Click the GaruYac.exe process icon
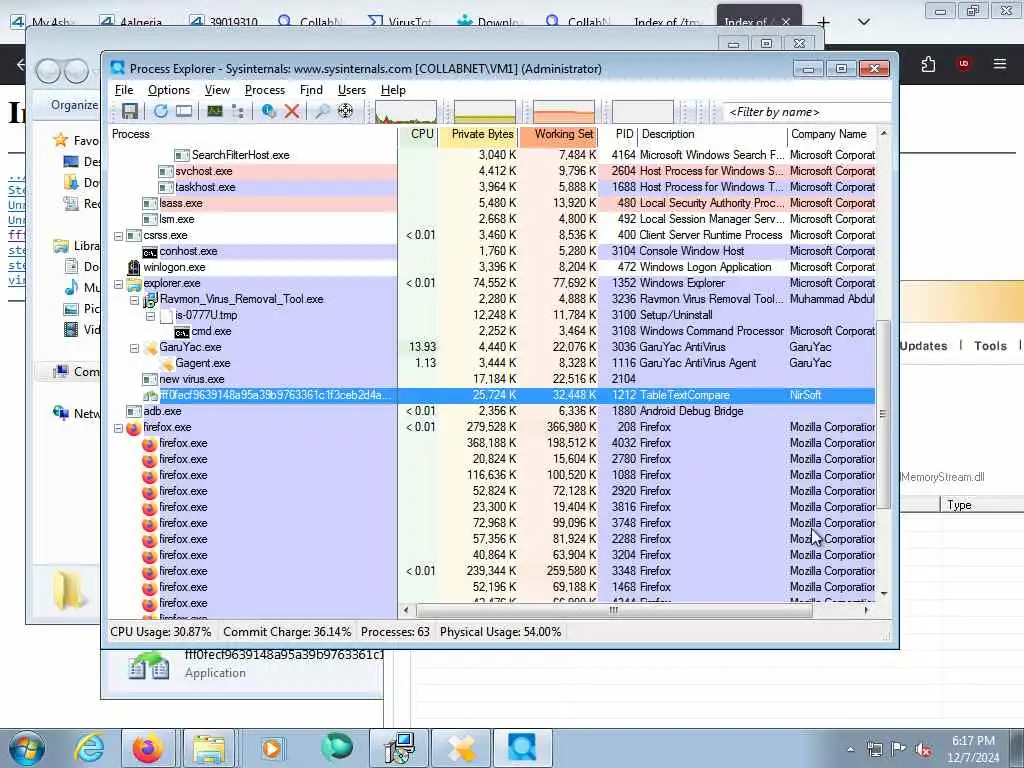 pyautogui.click(x=150, y=348)
